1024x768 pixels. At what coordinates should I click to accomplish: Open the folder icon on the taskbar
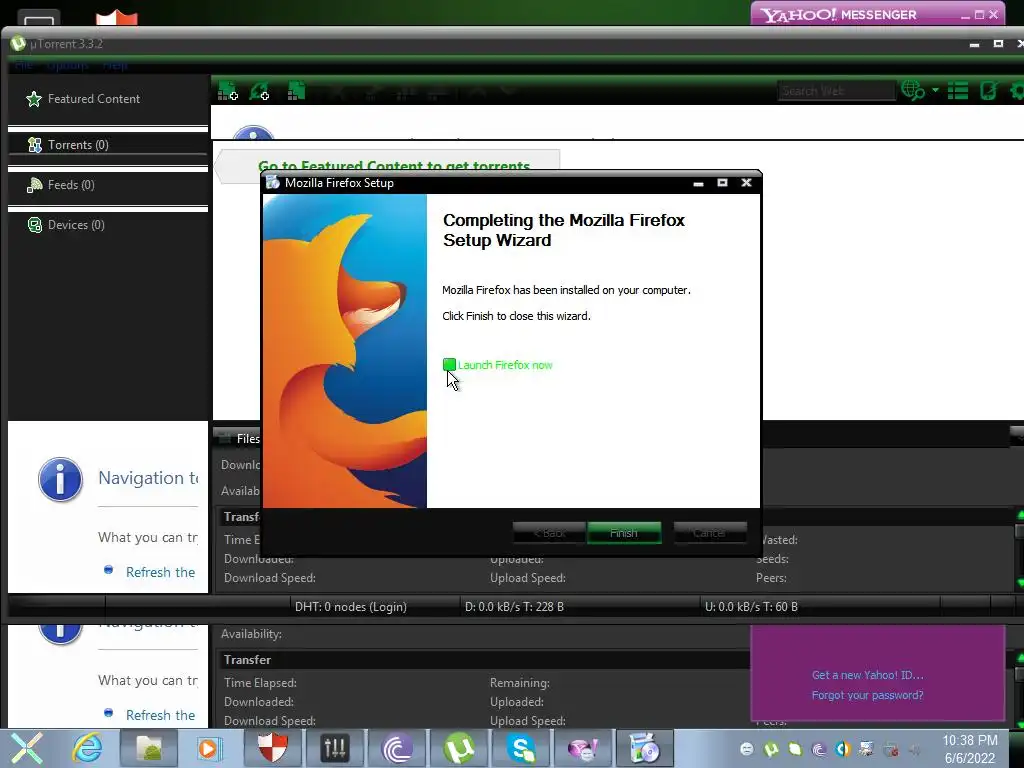(x=148, y=748)
